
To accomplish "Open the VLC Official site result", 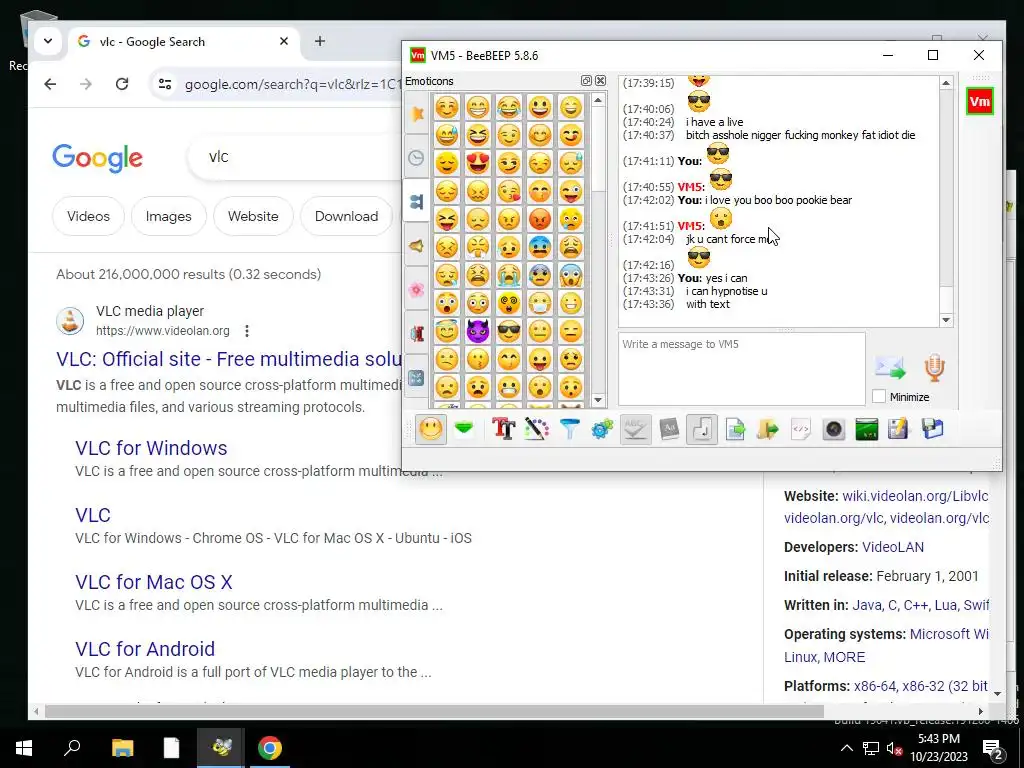I will pyautogui.click(x=229, y=359).
